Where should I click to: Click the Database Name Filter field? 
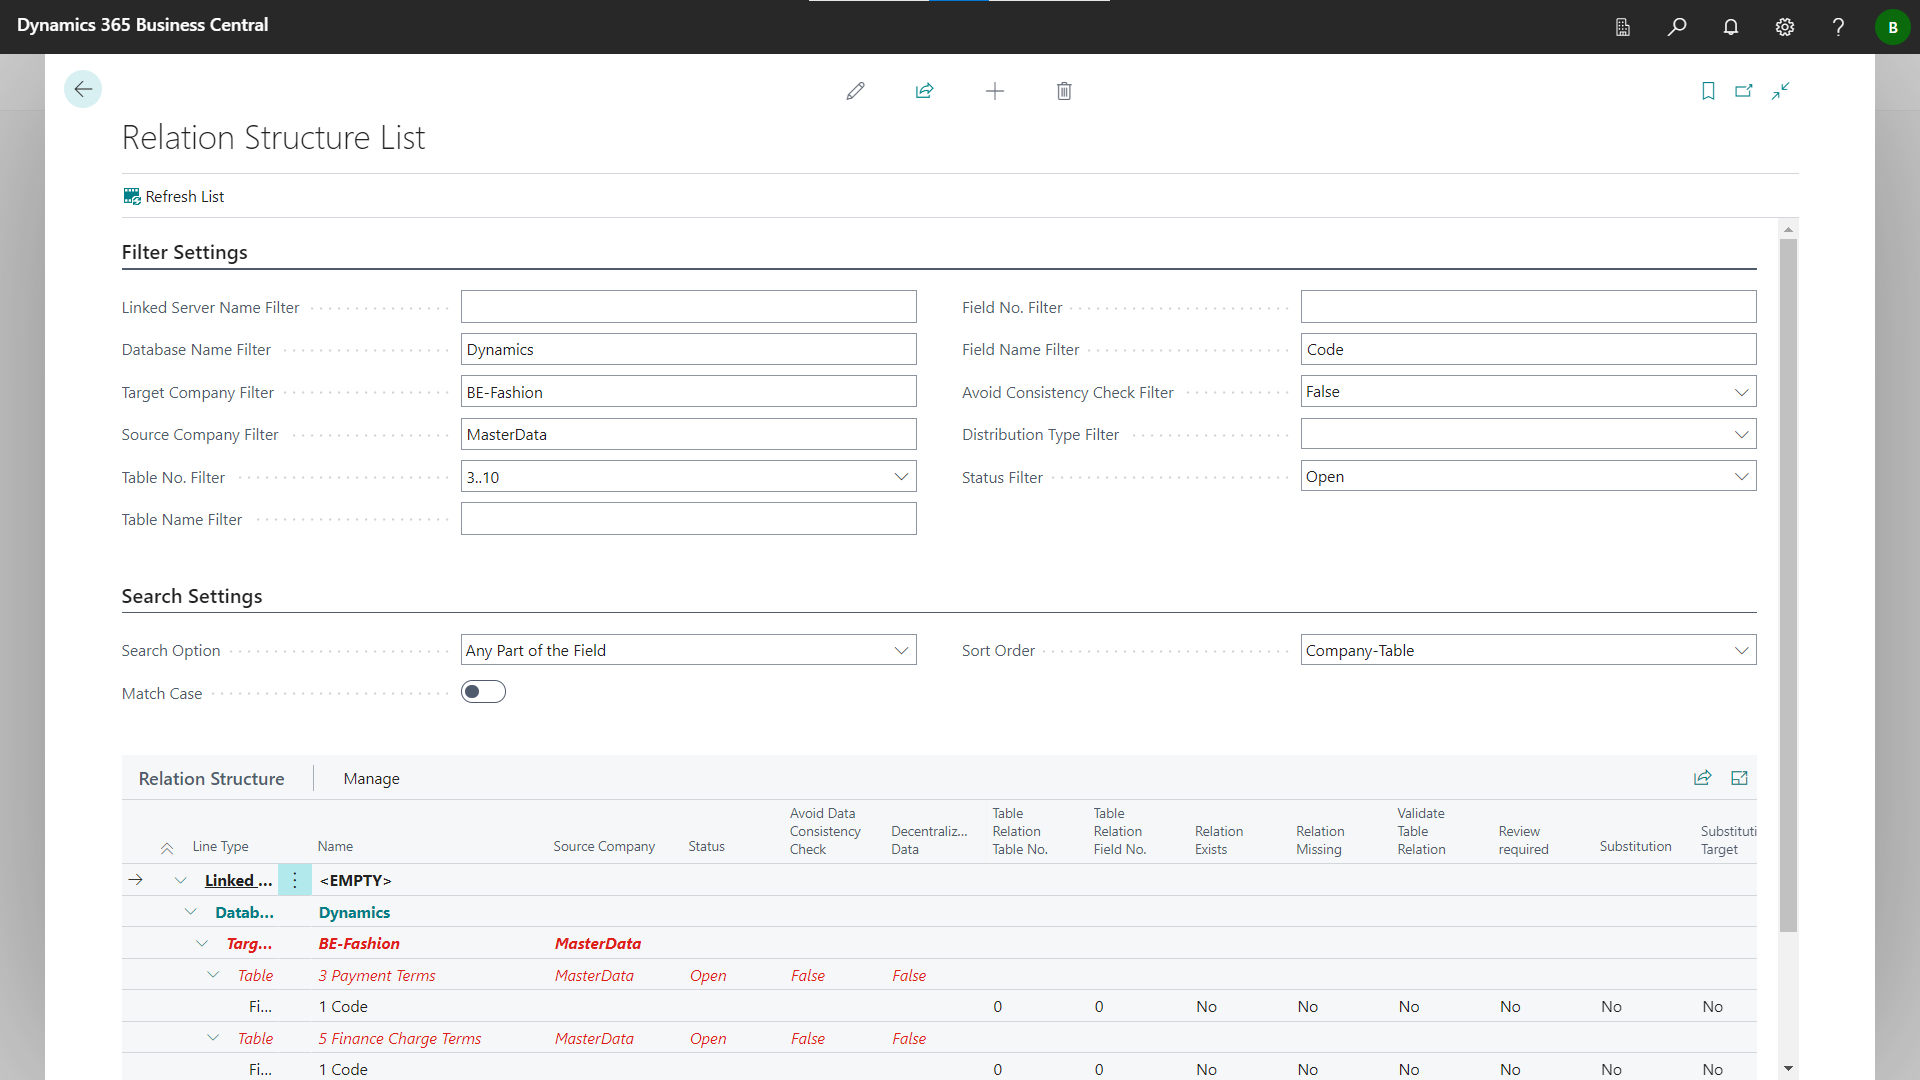pos(688,349)
